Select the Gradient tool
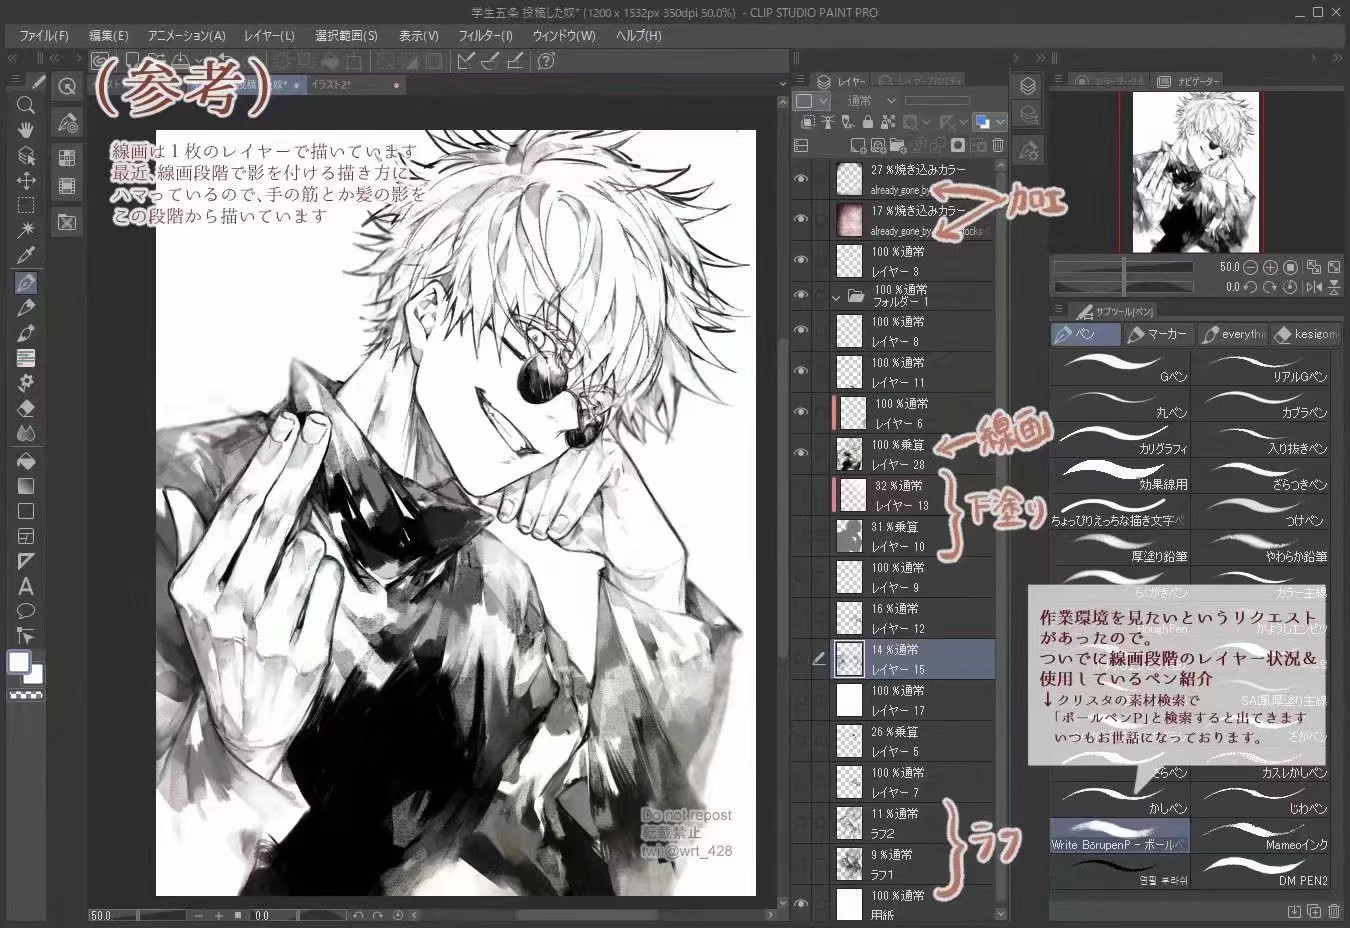The height and width of the screenshot is (928, 1350). pos(26,486)
